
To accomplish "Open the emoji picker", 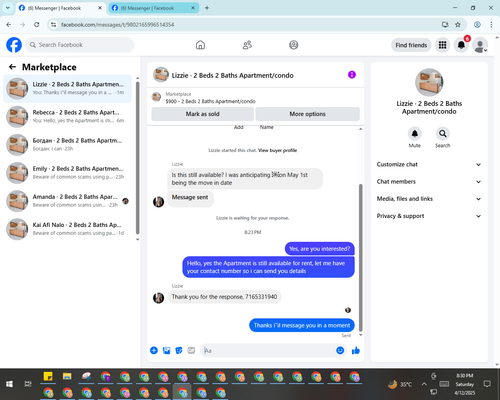I will (x=340, y=350).
